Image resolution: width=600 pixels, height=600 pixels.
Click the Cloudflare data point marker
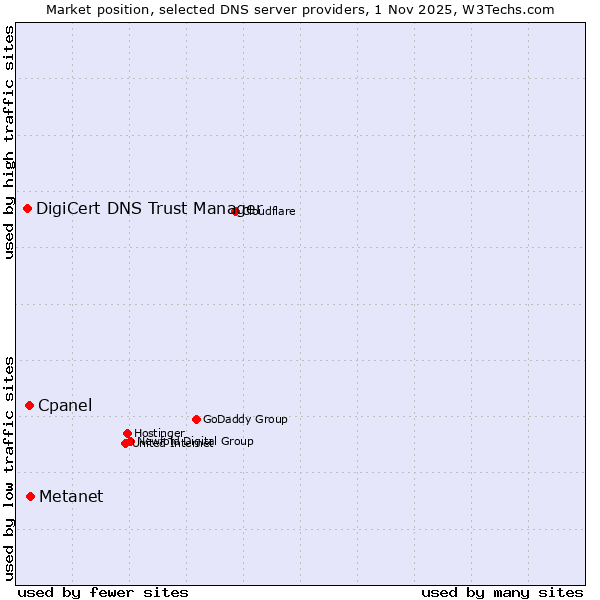tap(236, 211)
